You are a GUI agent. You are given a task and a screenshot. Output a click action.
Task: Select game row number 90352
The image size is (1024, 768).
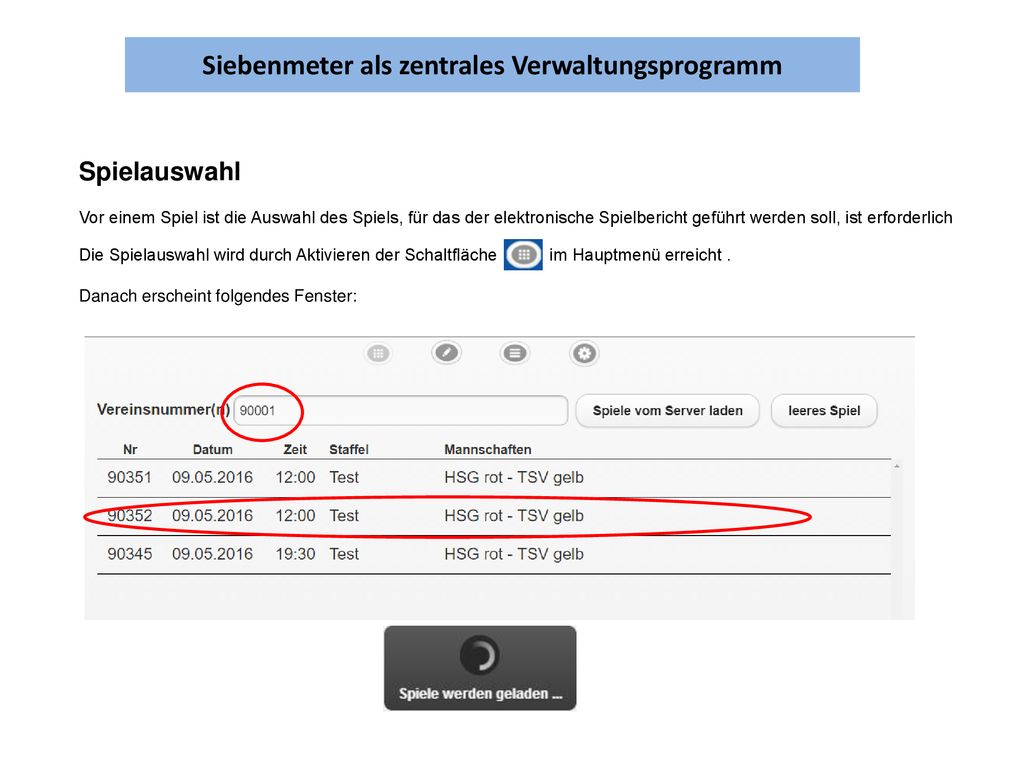pyautogui.click(x=494, y=516)
